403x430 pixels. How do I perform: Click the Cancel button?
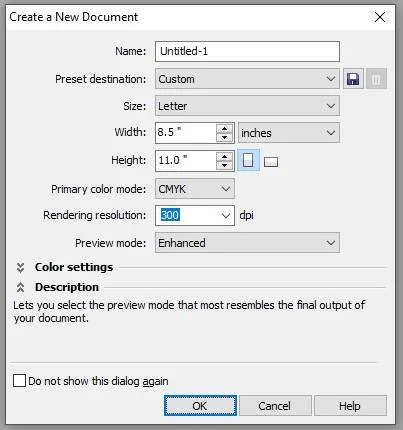click(x=275, y=406)
